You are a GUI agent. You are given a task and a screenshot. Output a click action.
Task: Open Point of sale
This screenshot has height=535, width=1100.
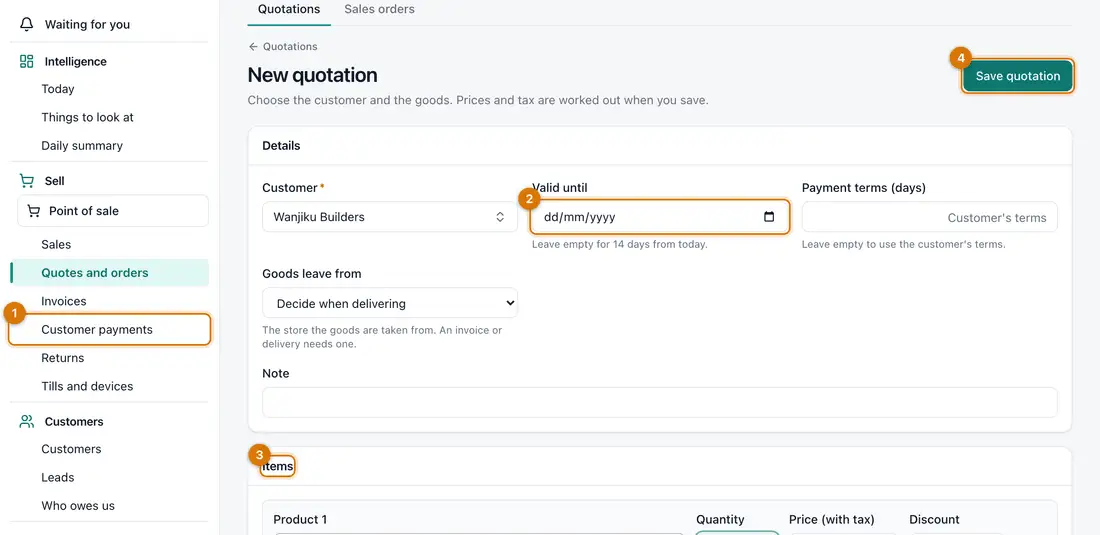[x=112, y=211]
